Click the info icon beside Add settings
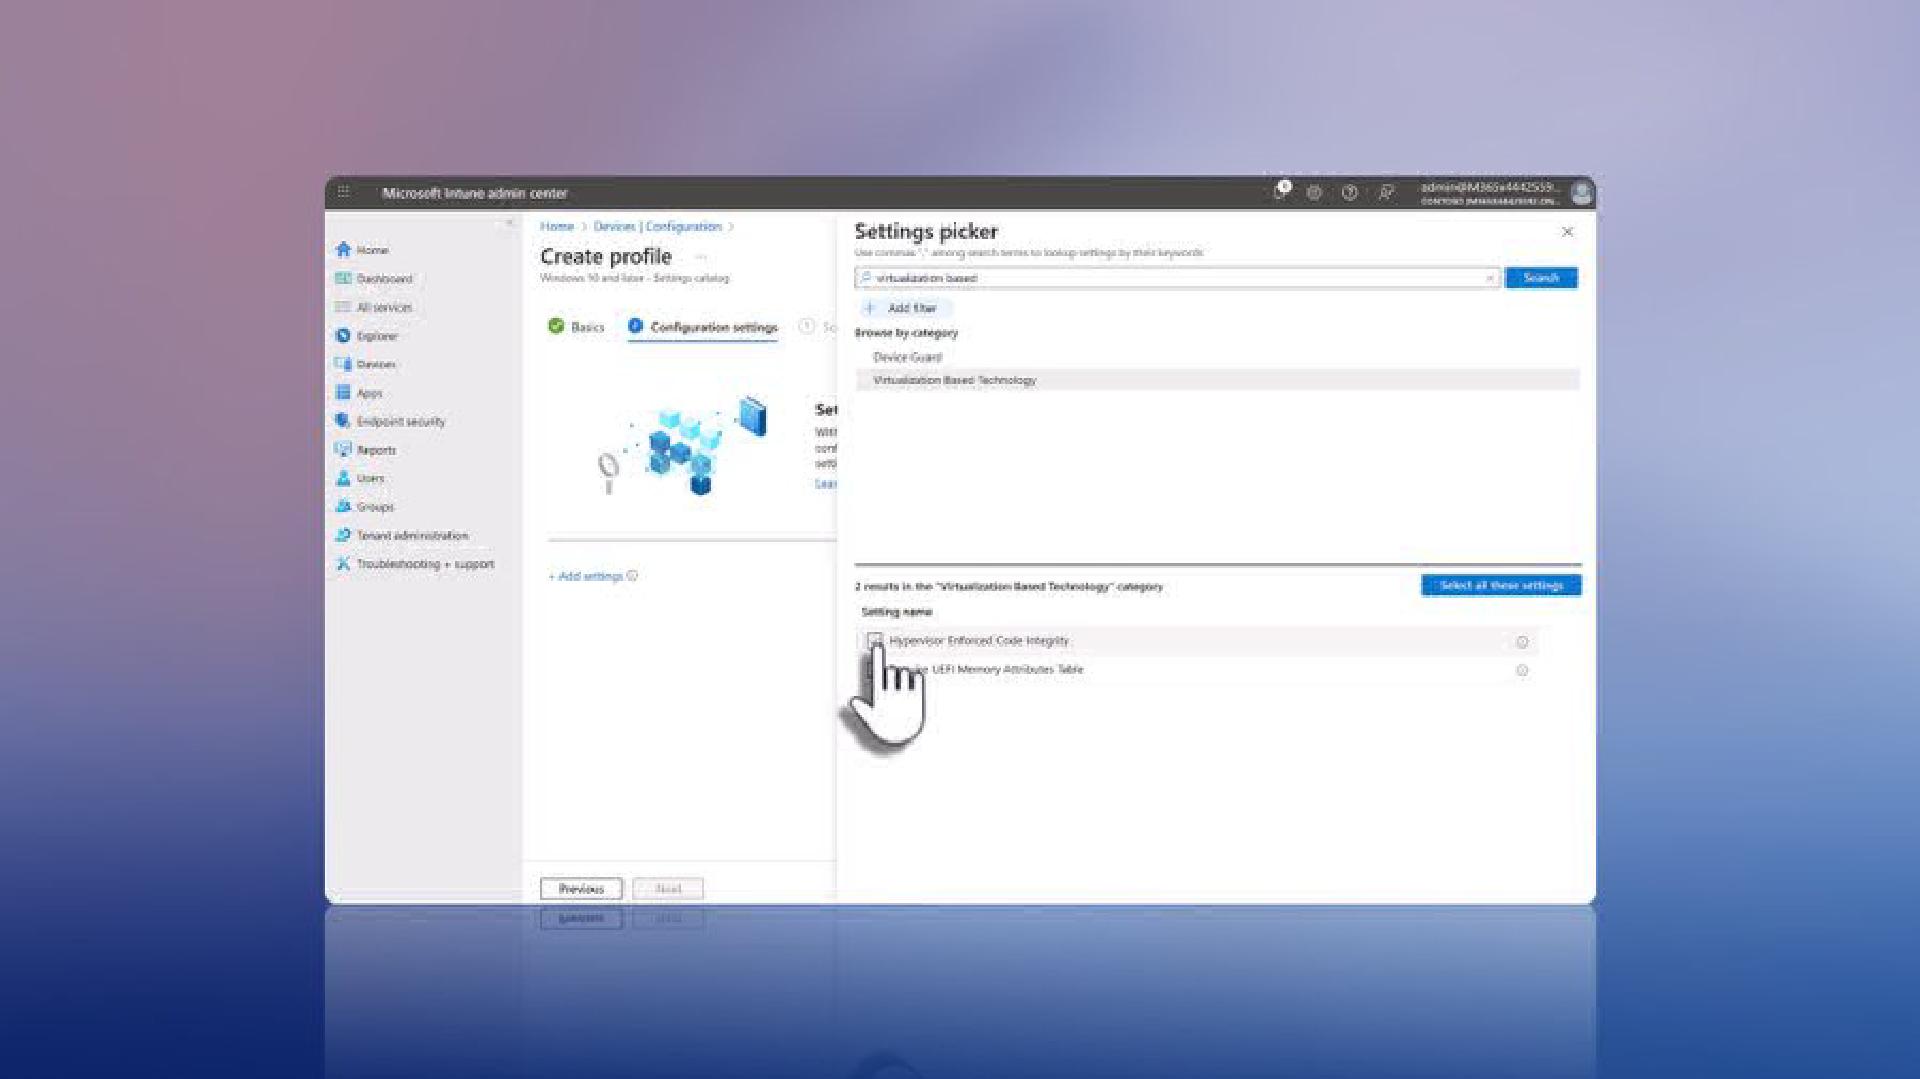The height and width of the screenshot is (1079, 1920). (x=632, y=575)
